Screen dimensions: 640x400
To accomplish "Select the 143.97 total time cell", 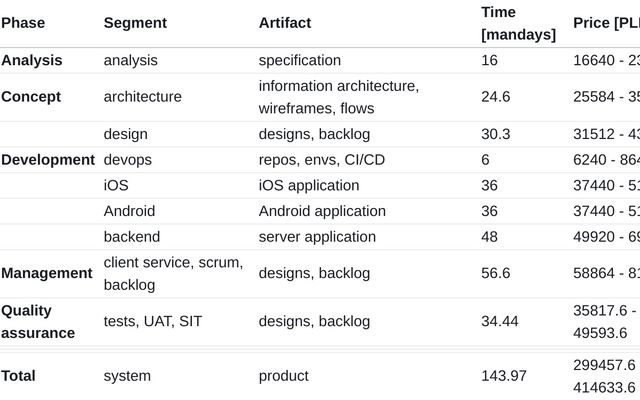I will coord(504,376).
